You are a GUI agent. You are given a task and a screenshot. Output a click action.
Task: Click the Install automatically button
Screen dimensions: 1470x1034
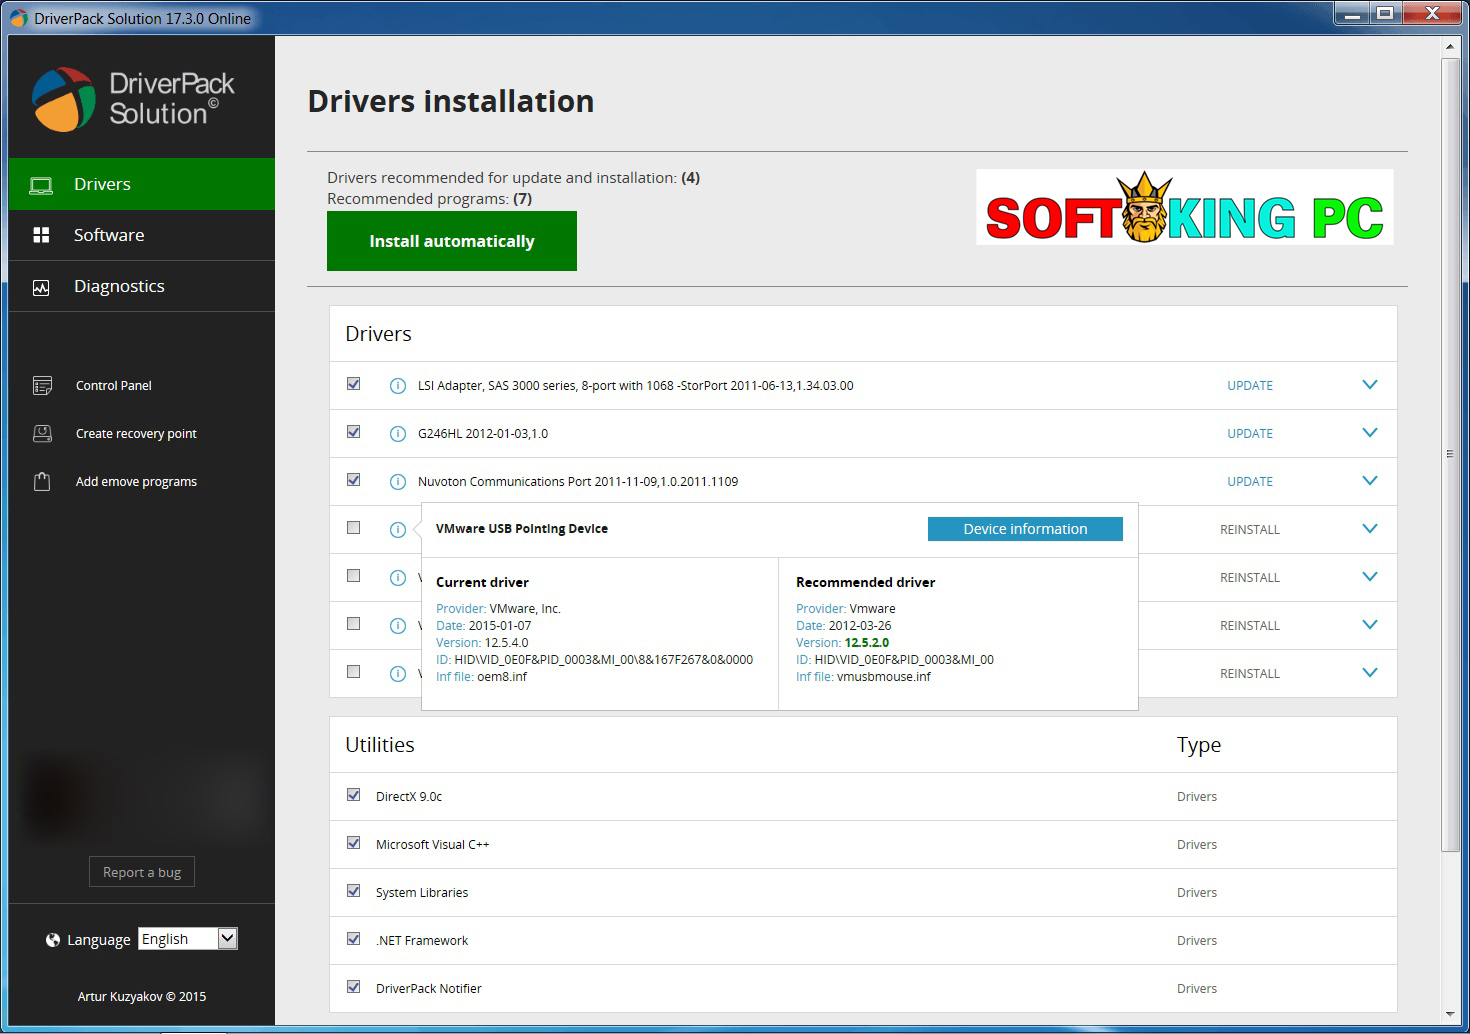coord(452,241)
